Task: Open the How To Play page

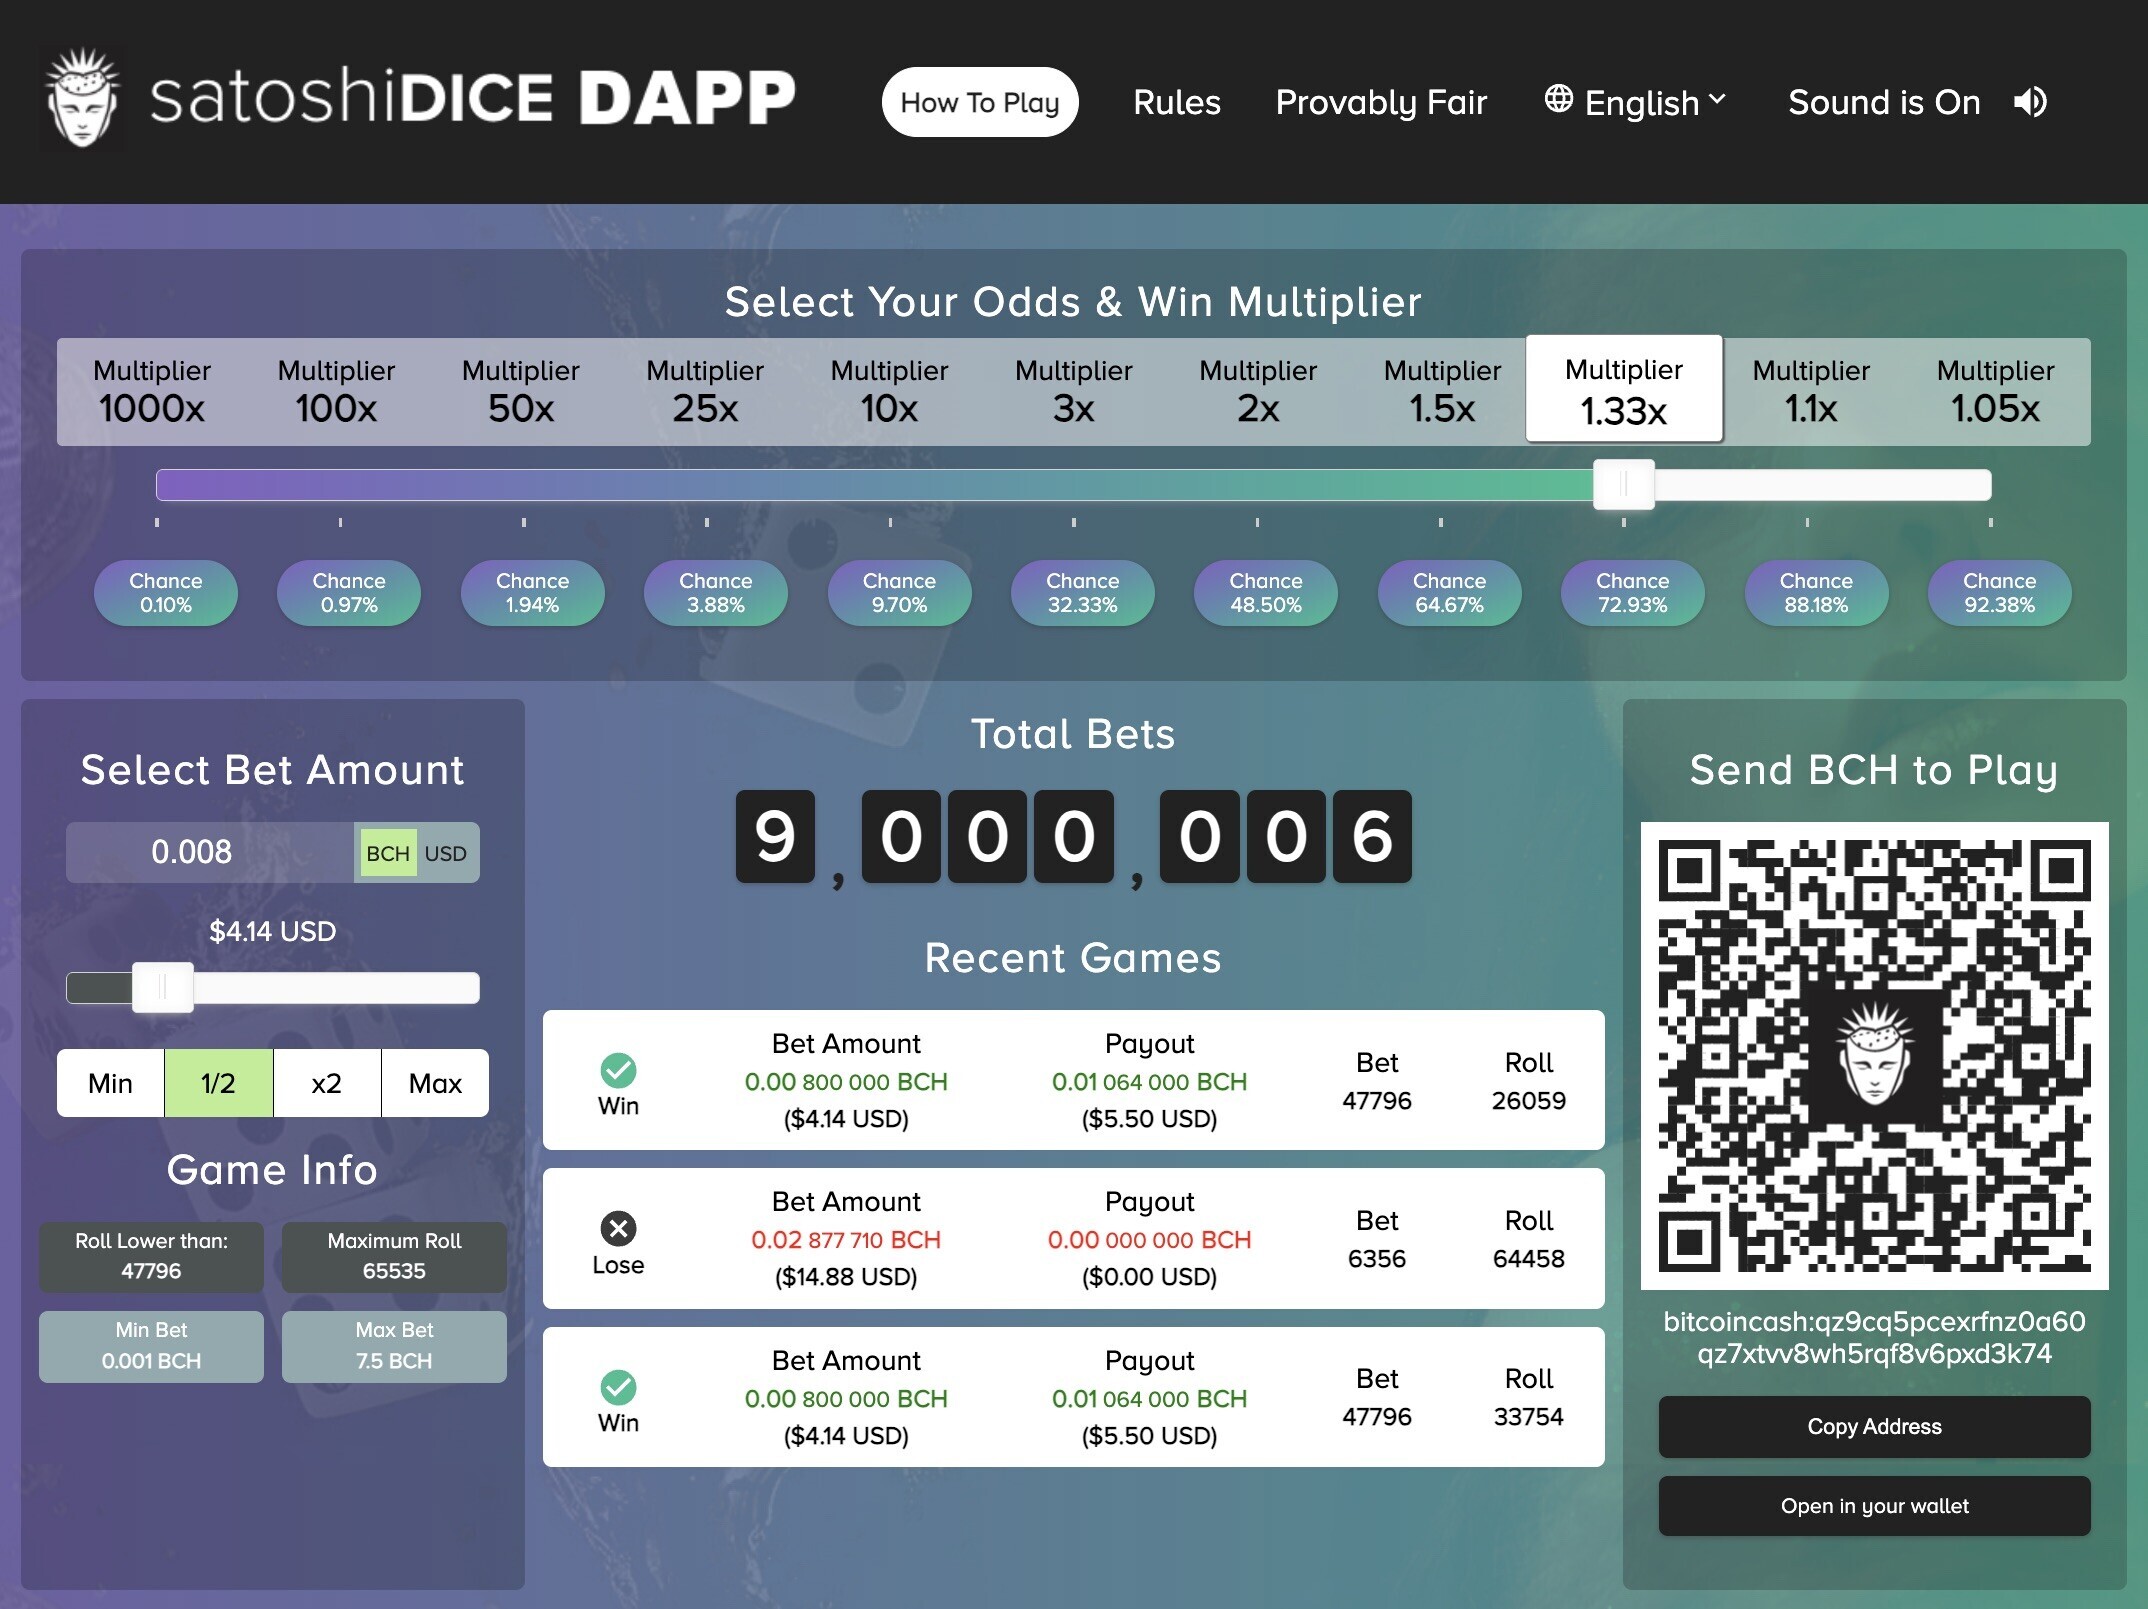Action: tap(980, 102)
